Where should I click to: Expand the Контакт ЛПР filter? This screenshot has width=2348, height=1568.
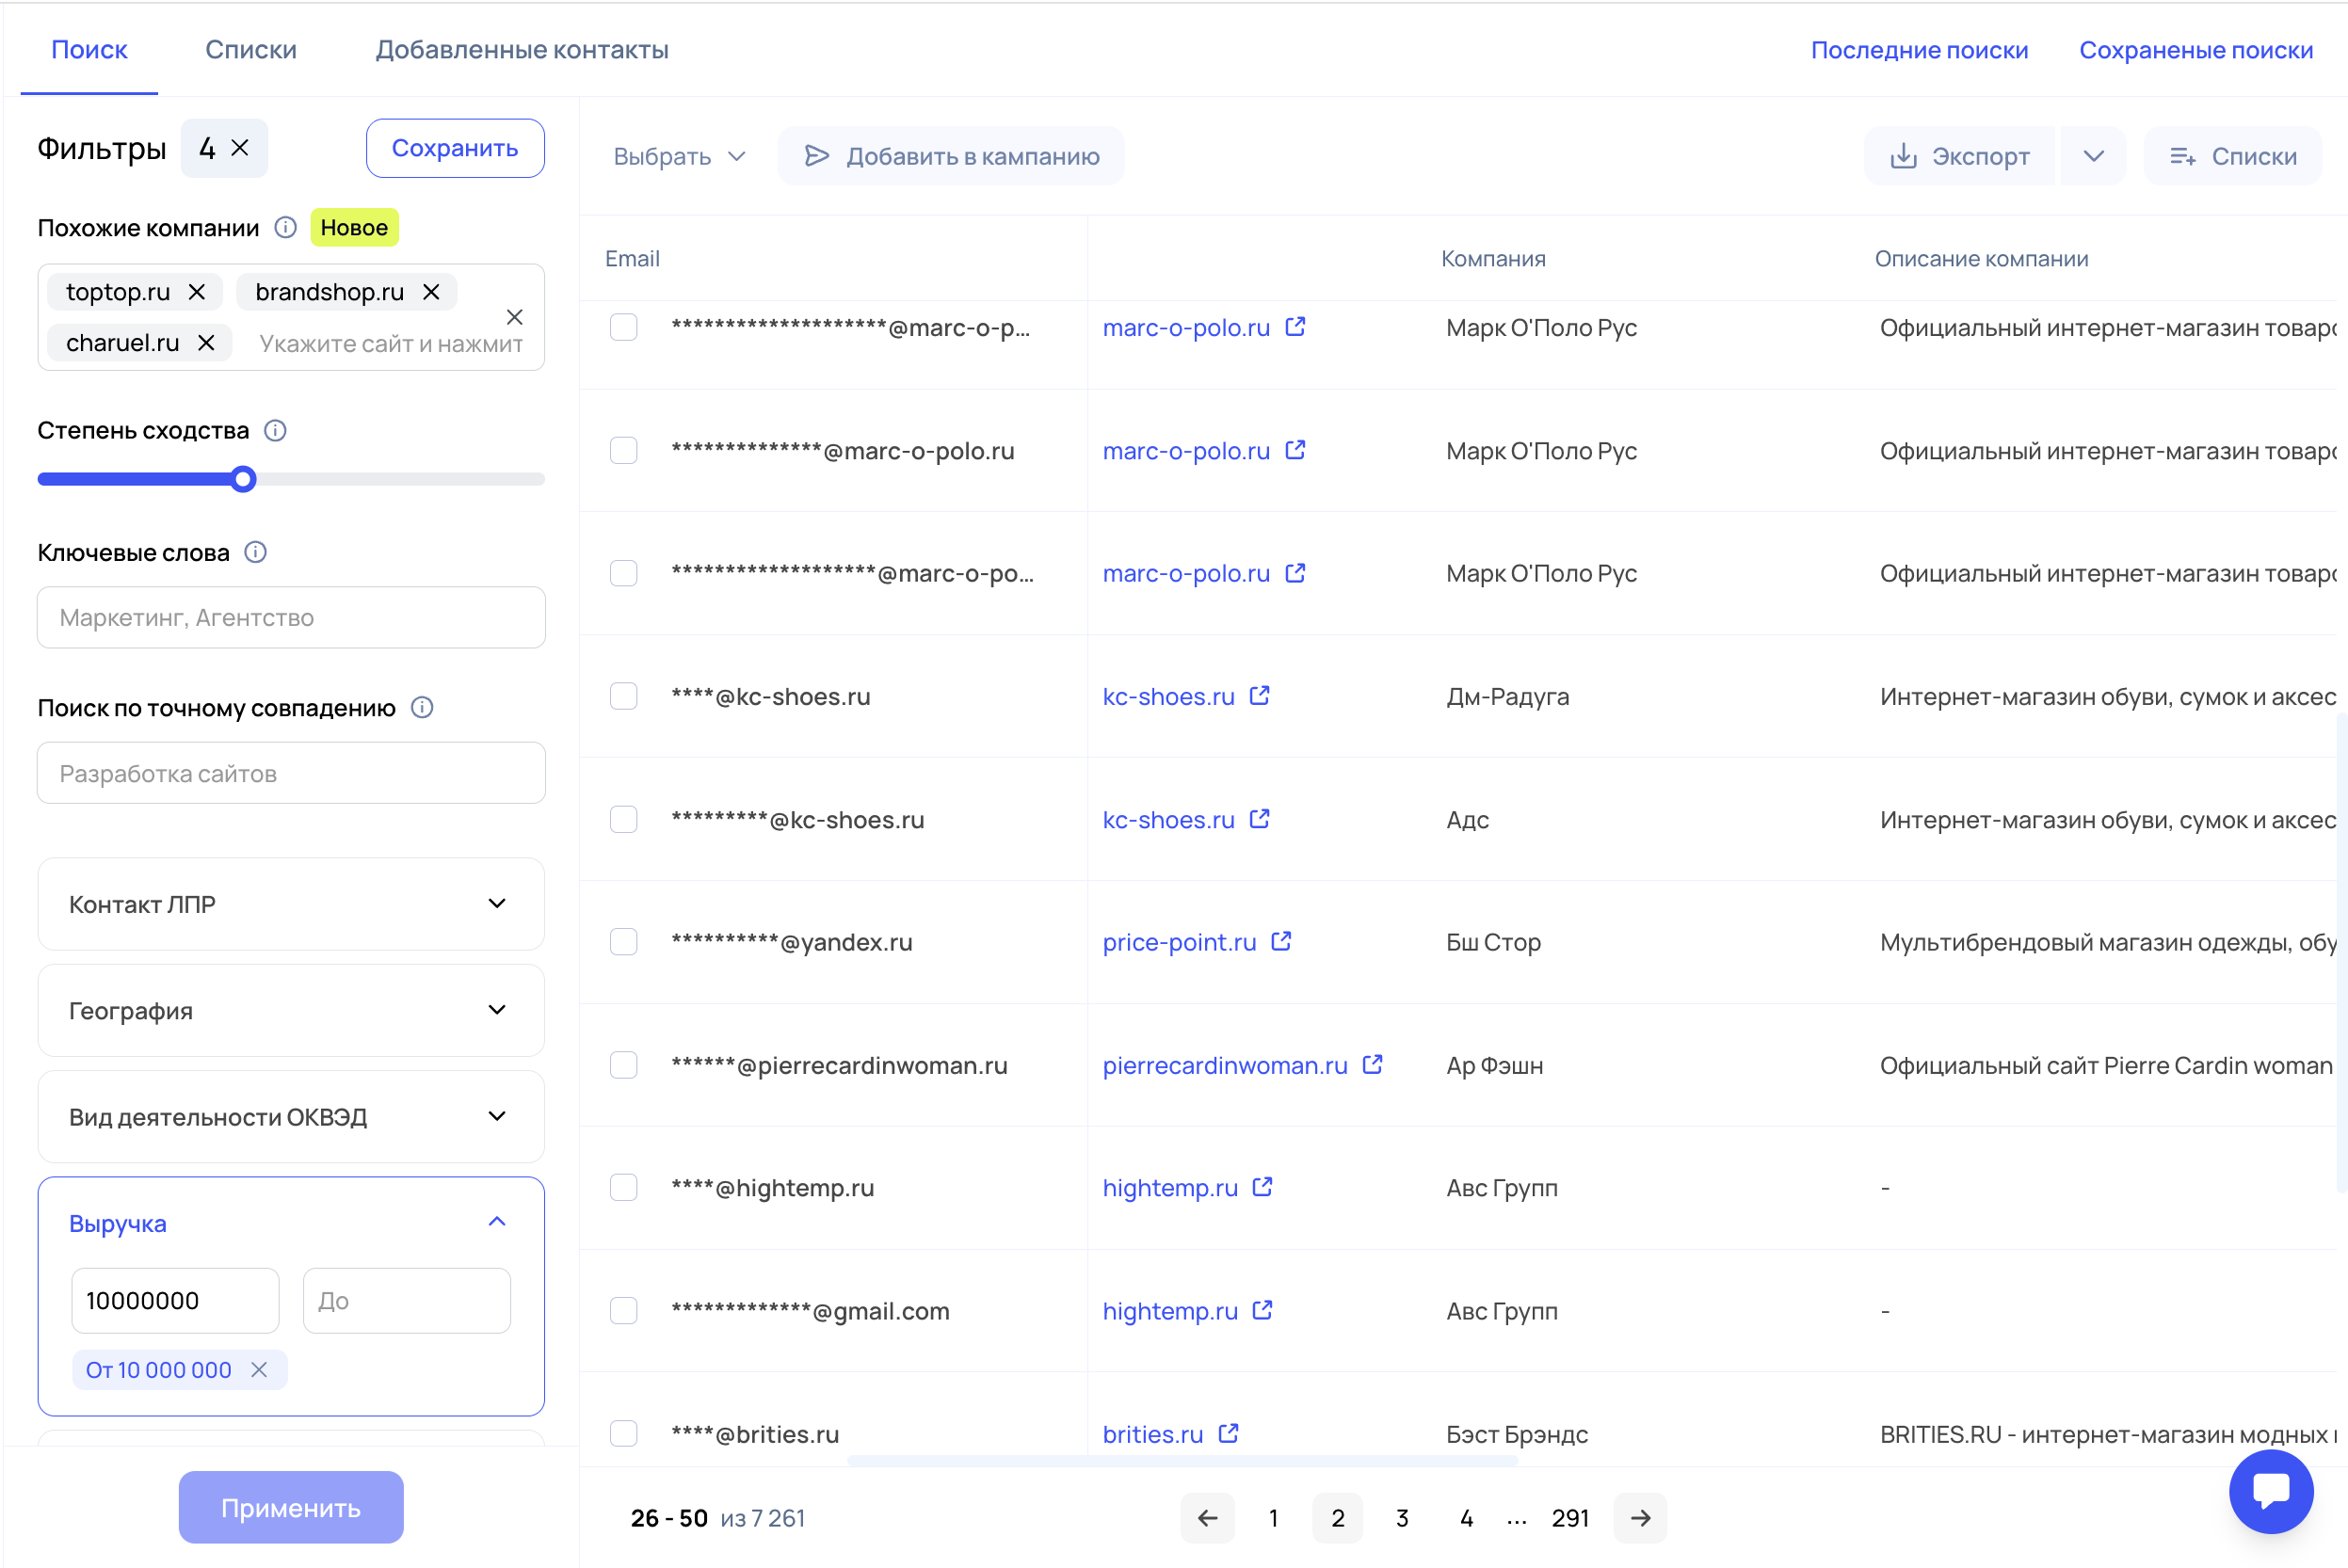pos(291,904)
